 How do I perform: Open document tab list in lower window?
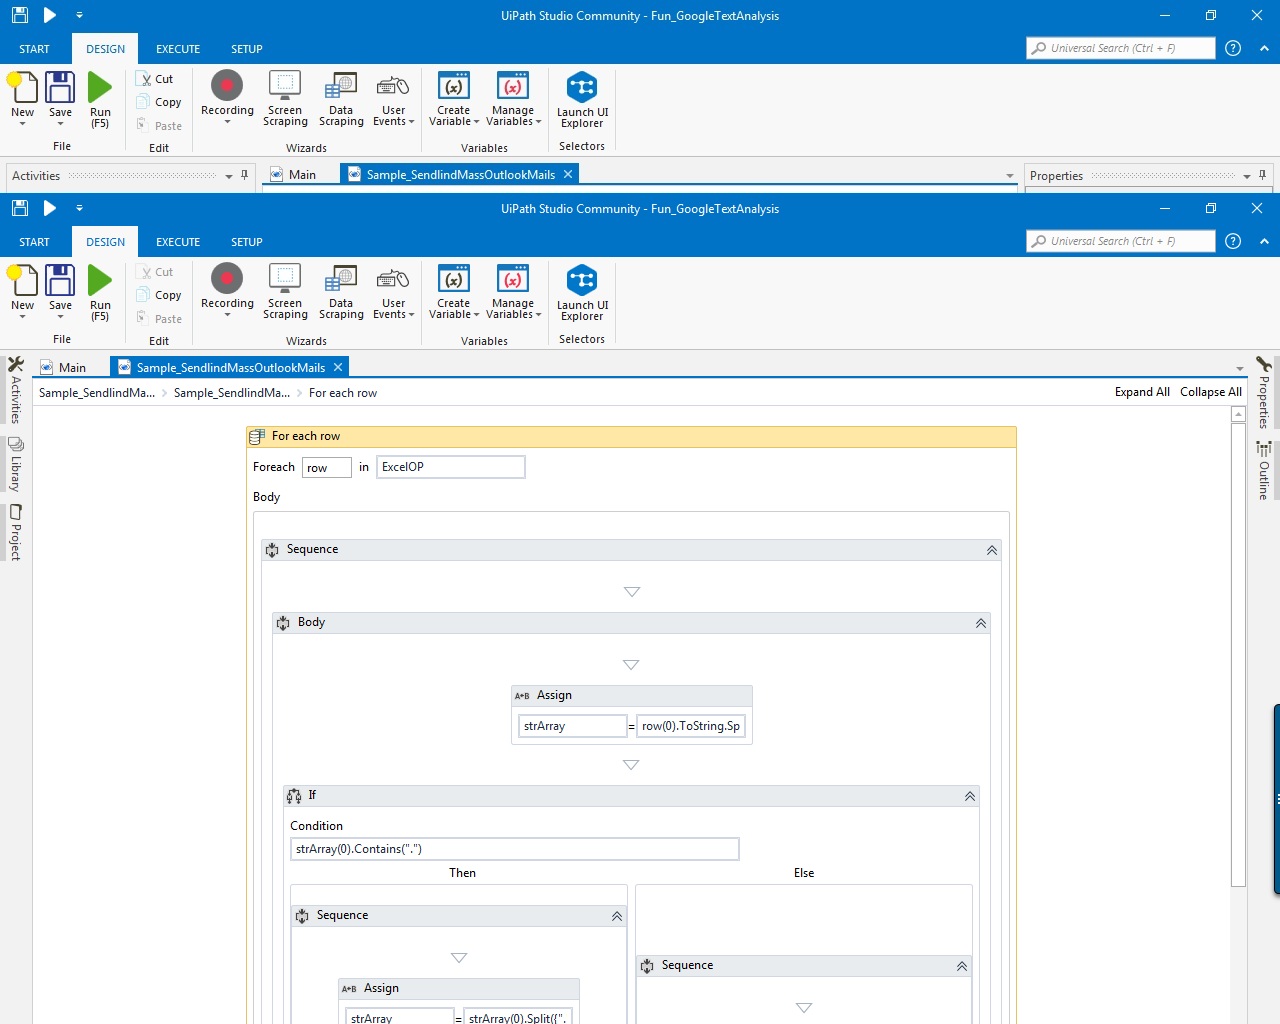[x=1239, y=369]
